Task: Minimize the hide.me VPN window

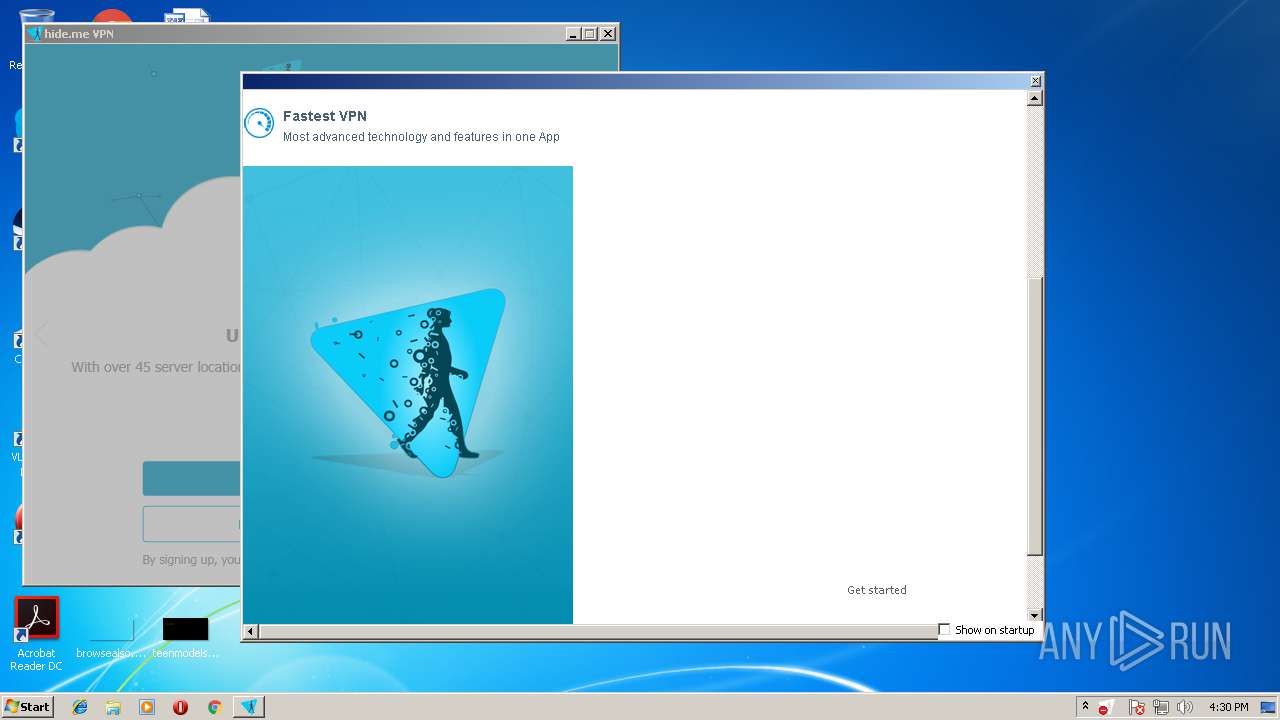Action: coord(573,33)
